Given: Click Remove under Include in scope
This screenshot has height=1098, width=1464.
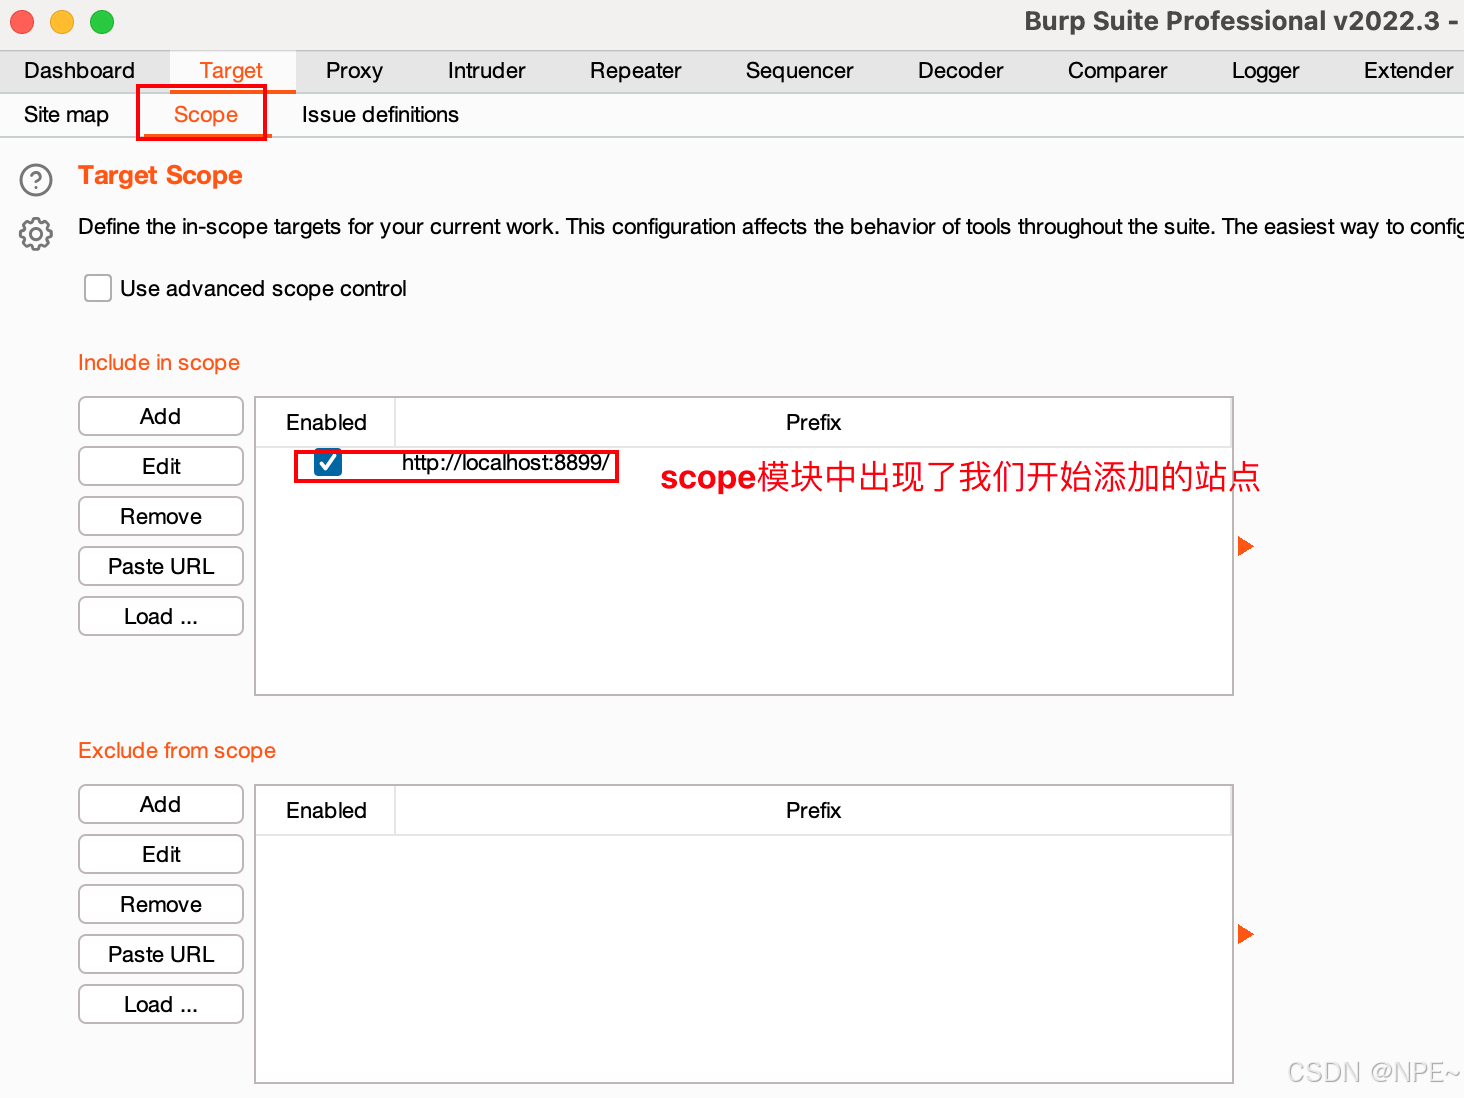Looking at the screenshot, I should click(x=161, y=516).
